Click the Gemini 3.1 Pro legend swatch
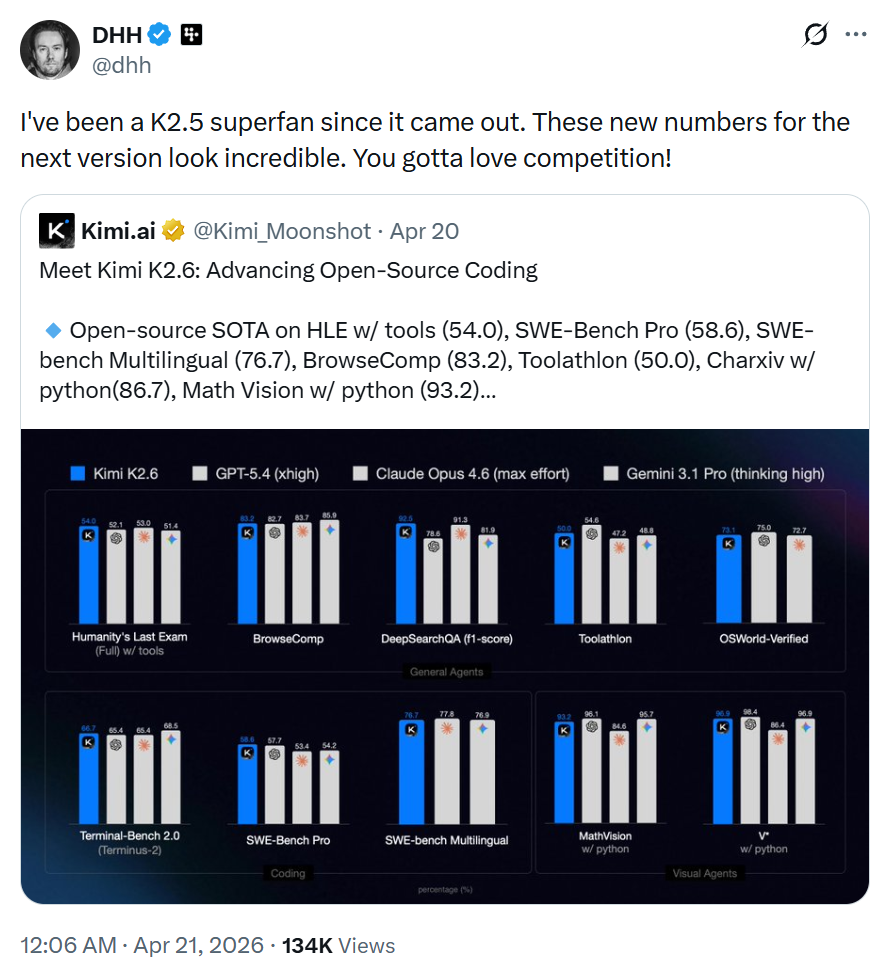This screenshot has width=885, height=977. coord(611,473)
